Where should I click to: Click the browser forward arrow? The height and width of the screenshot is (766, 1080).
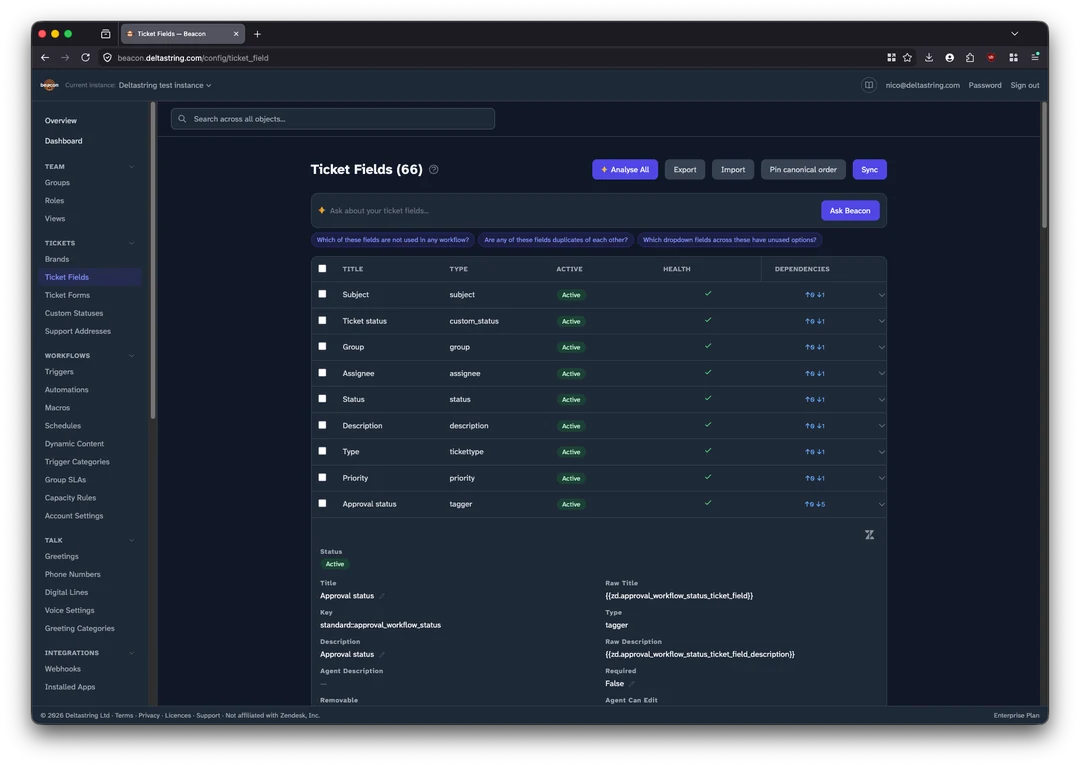(65, 58)
